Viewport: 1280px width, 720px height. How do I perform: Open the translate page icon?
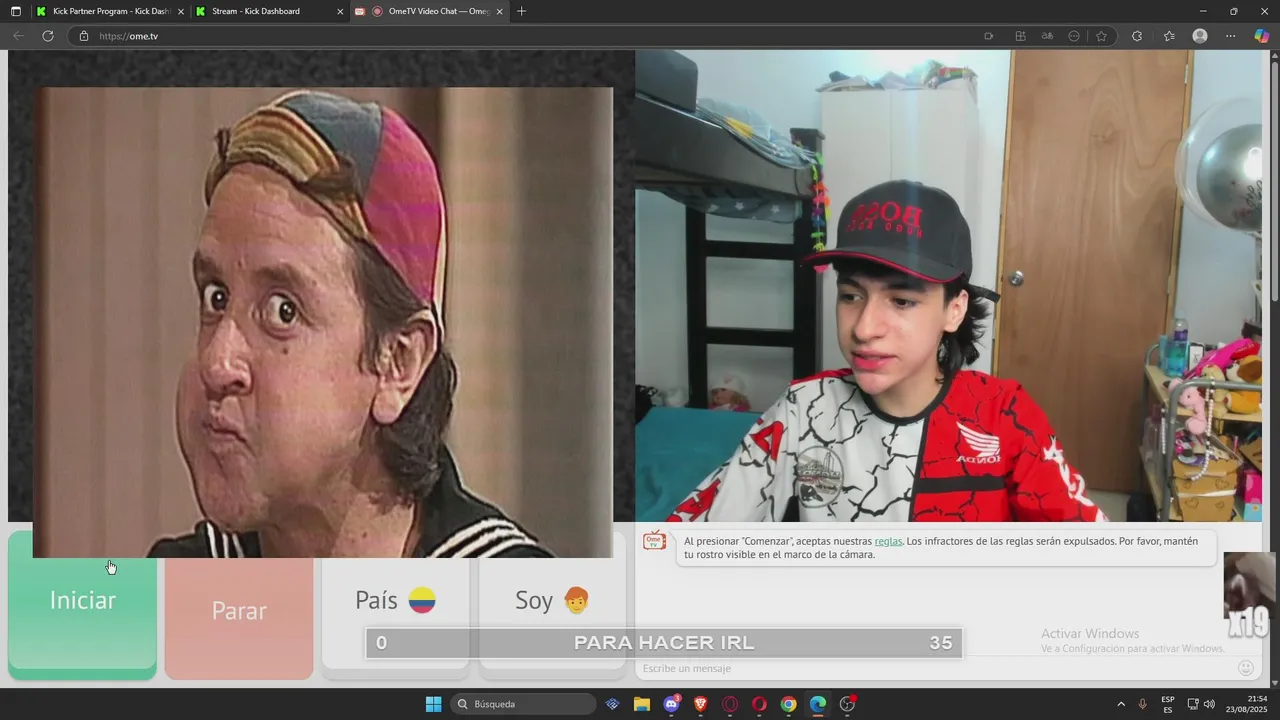click(x=1047, y=36)
